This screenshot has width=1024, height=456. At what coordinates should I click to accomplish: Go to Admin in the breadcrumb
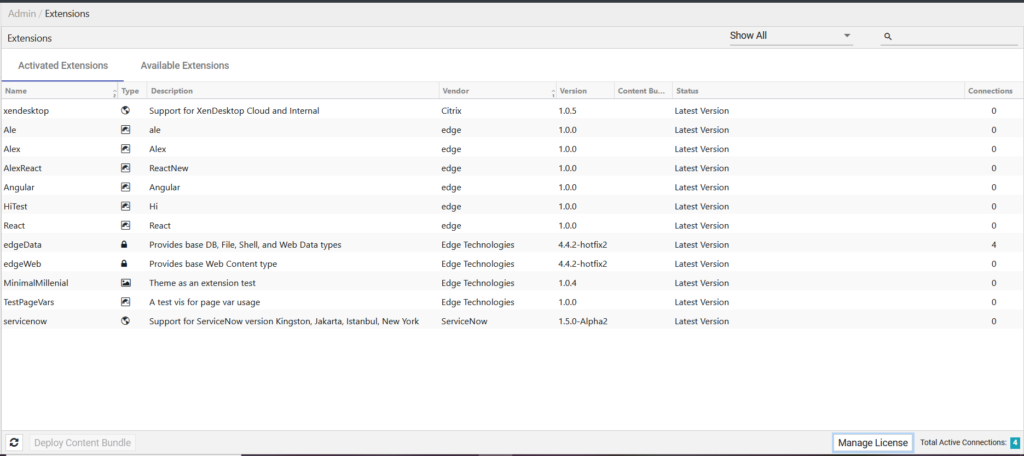coord(22,14)
